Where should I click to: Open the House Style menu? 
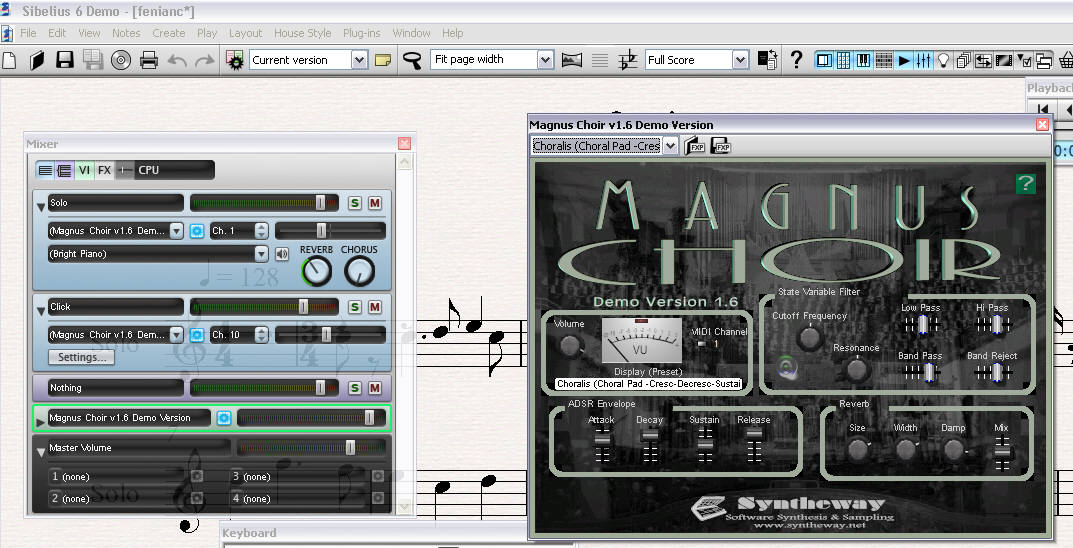(x=302, y=33)
